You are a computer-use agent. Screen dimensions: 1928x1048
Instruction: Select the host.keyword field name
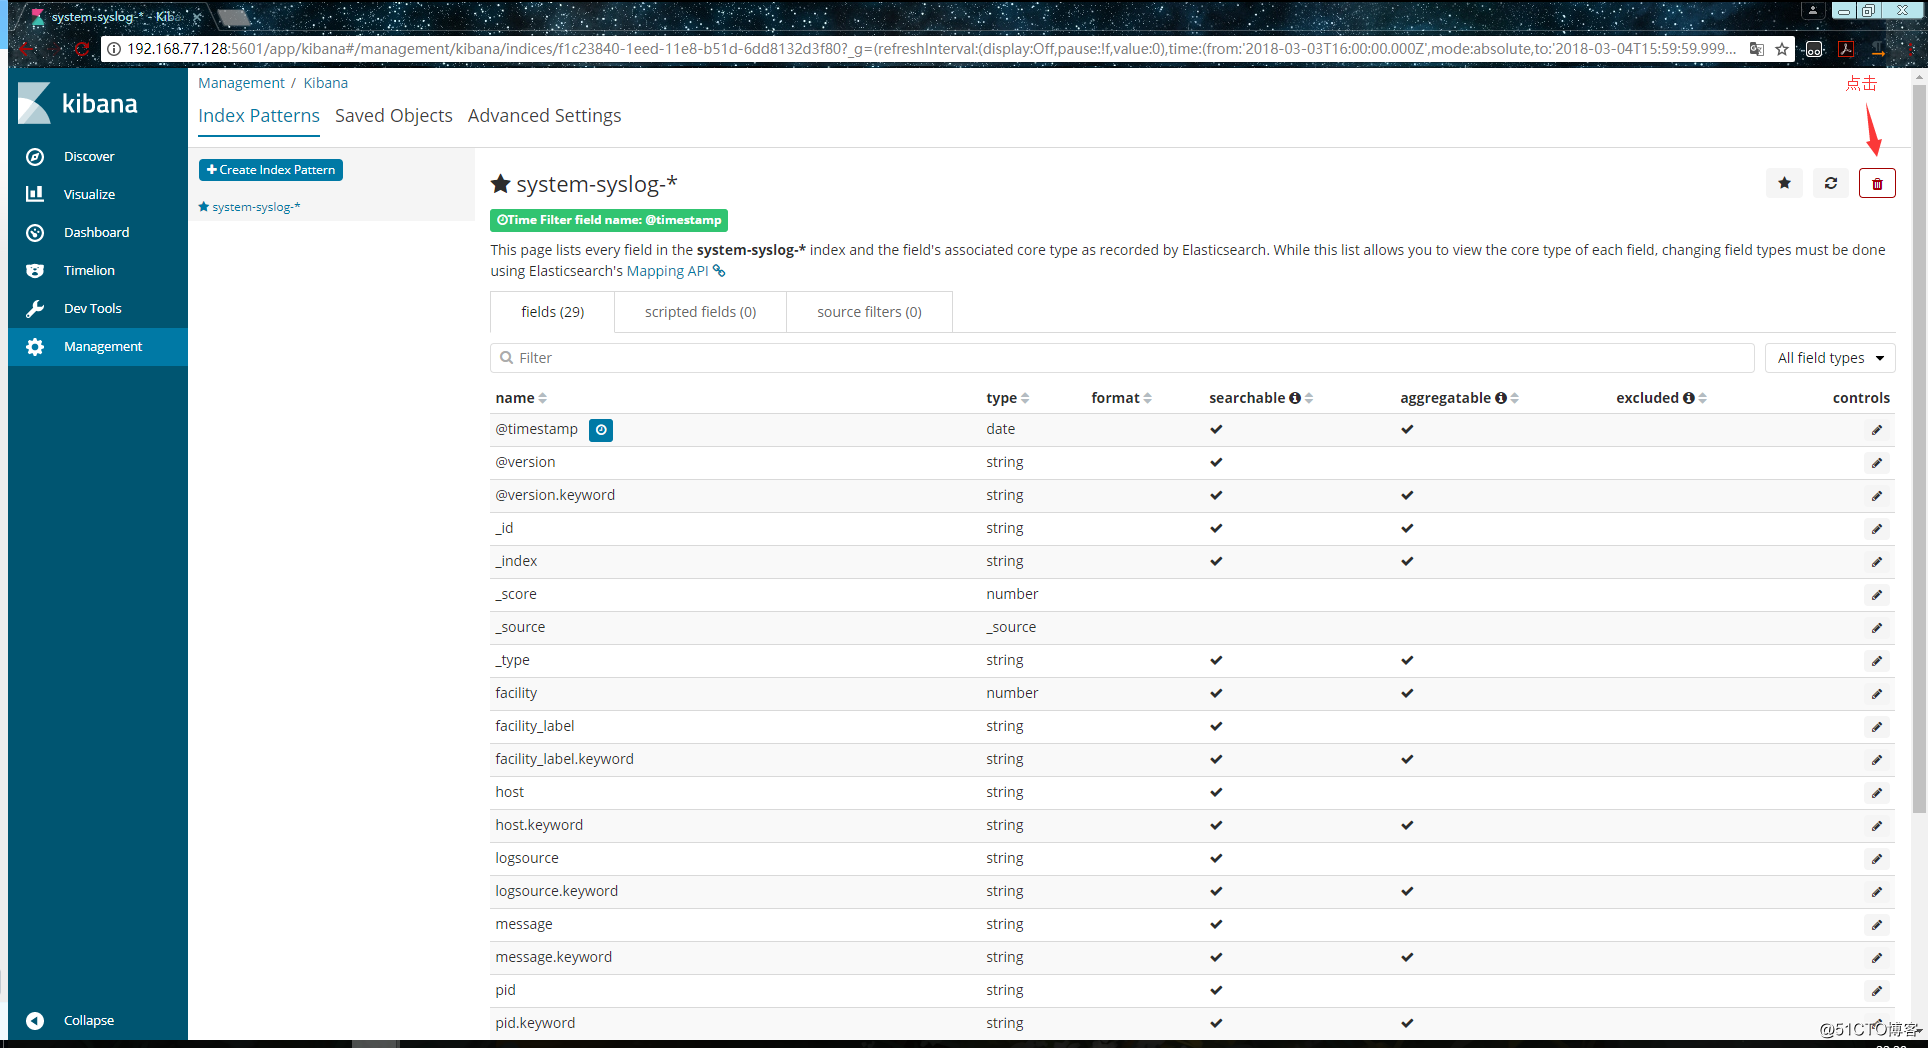(x=539, y=825)
